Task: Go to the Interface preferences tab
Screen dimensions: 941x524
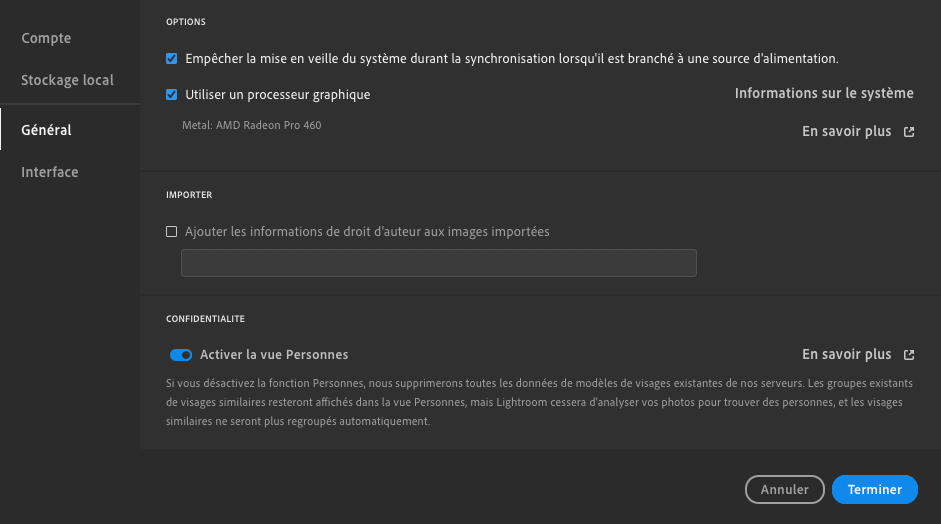Action: click(50, 172)
